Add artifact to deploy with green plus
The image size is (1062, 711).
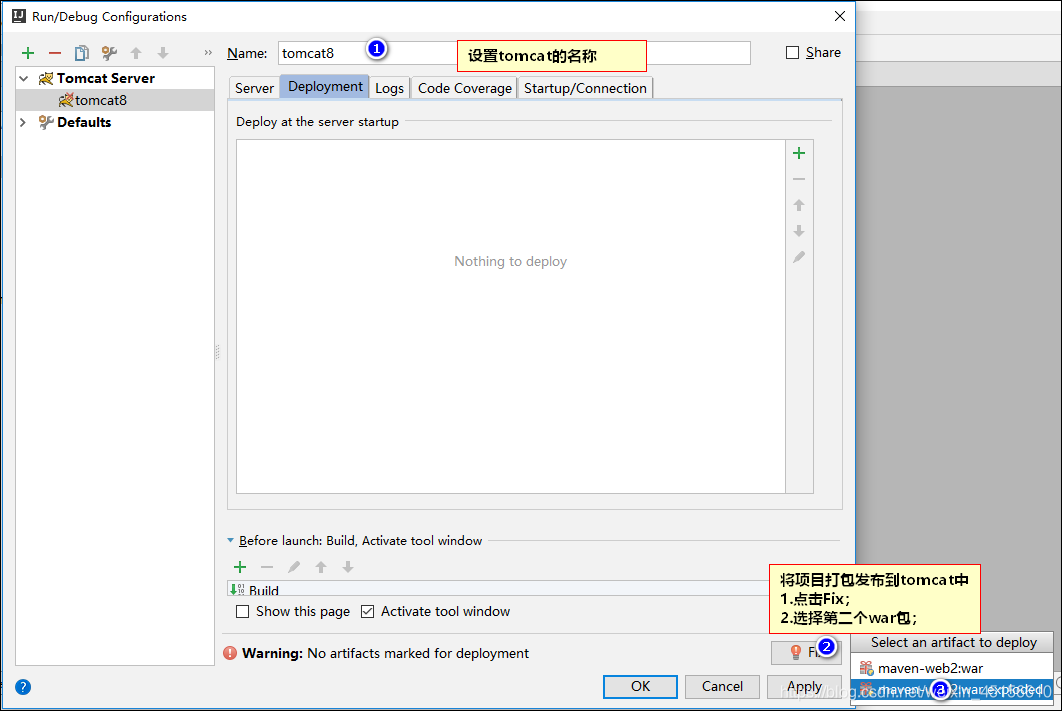799,153
